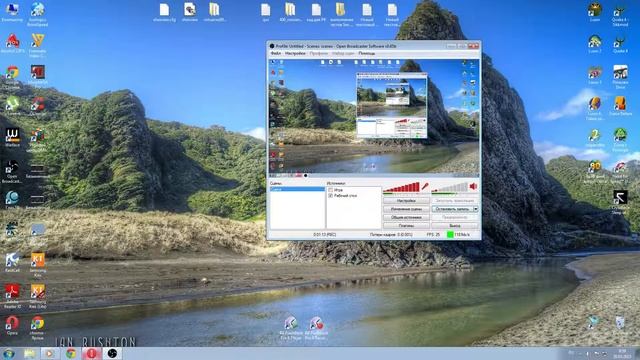This screenshot has width=640, height=360.
Task: Click the Запустить трансляцию button
Action: tap(455, 201)
